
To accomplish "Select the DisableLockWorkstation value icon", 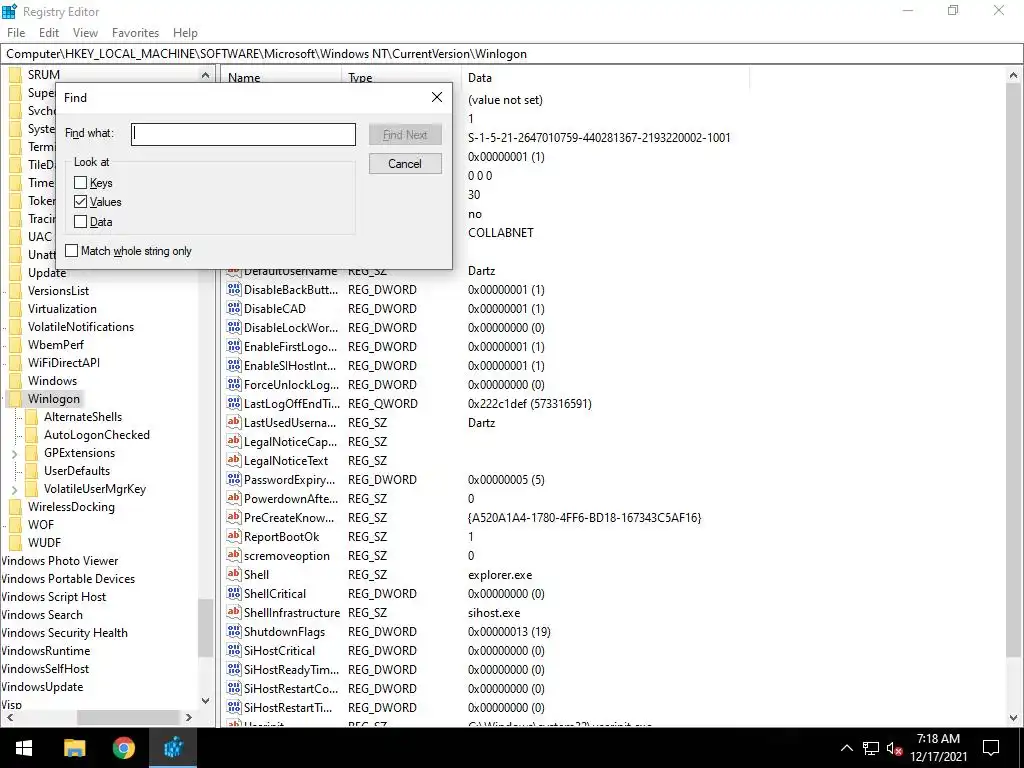I will click(234, 327).
